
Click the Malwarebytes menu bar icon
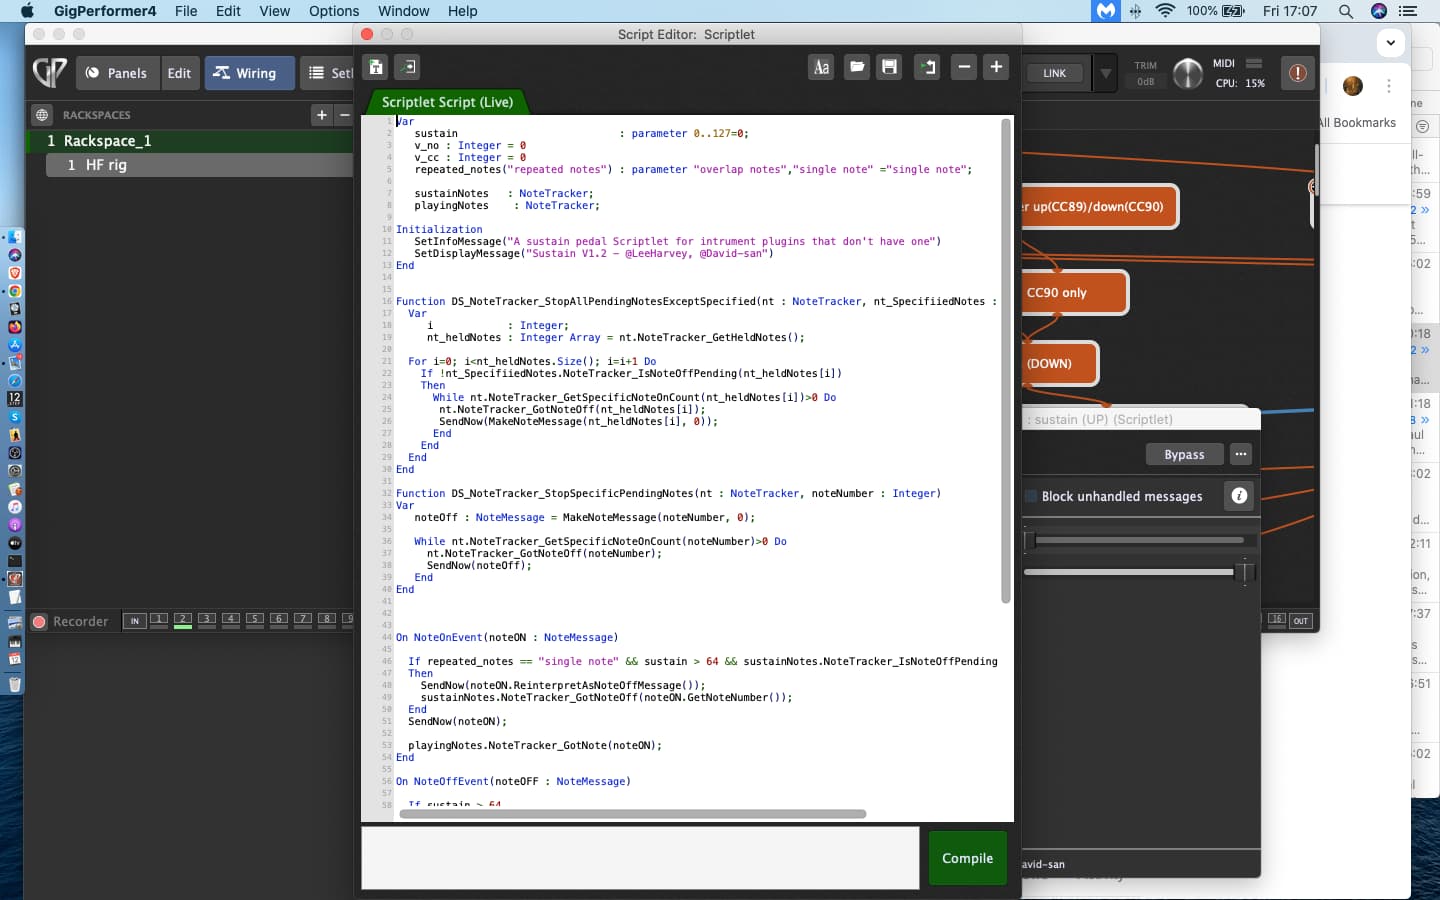(1105, 11)
